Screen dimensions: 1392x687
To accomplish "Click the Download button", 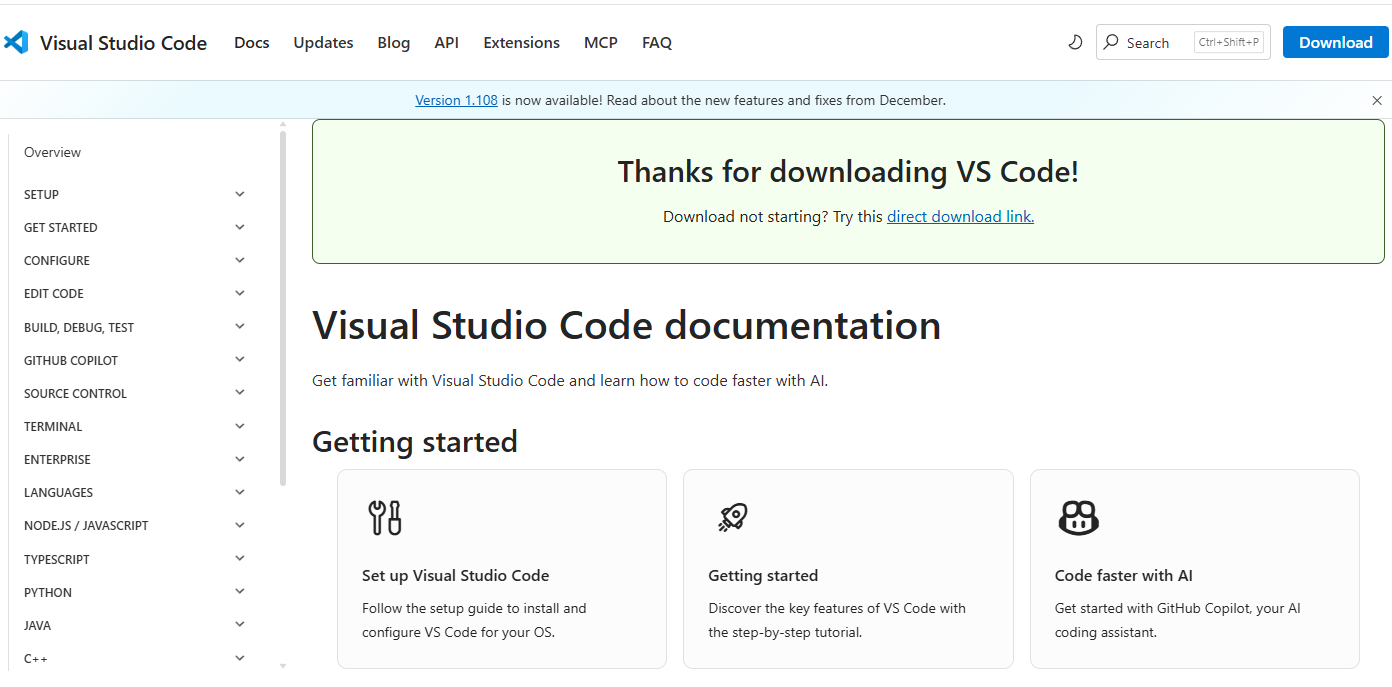I will (x=1335, y=42).
